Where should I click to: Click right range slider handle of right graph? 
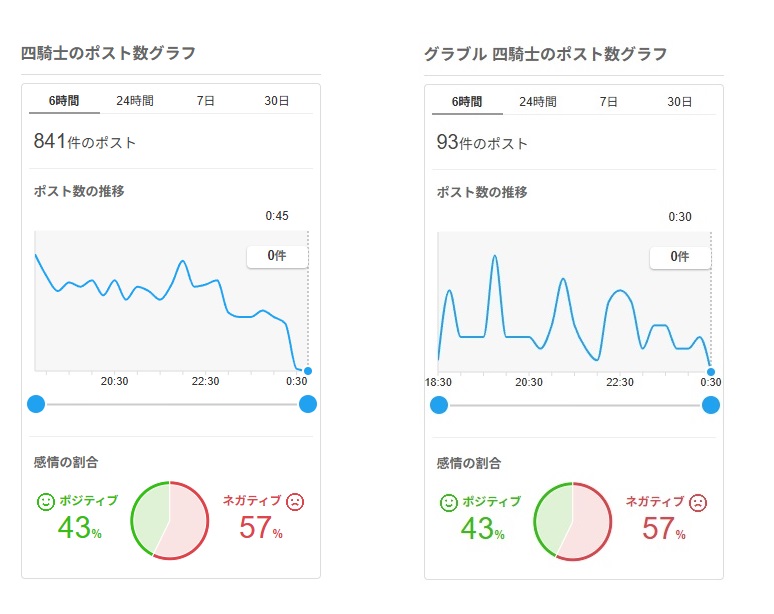(711, 405)
